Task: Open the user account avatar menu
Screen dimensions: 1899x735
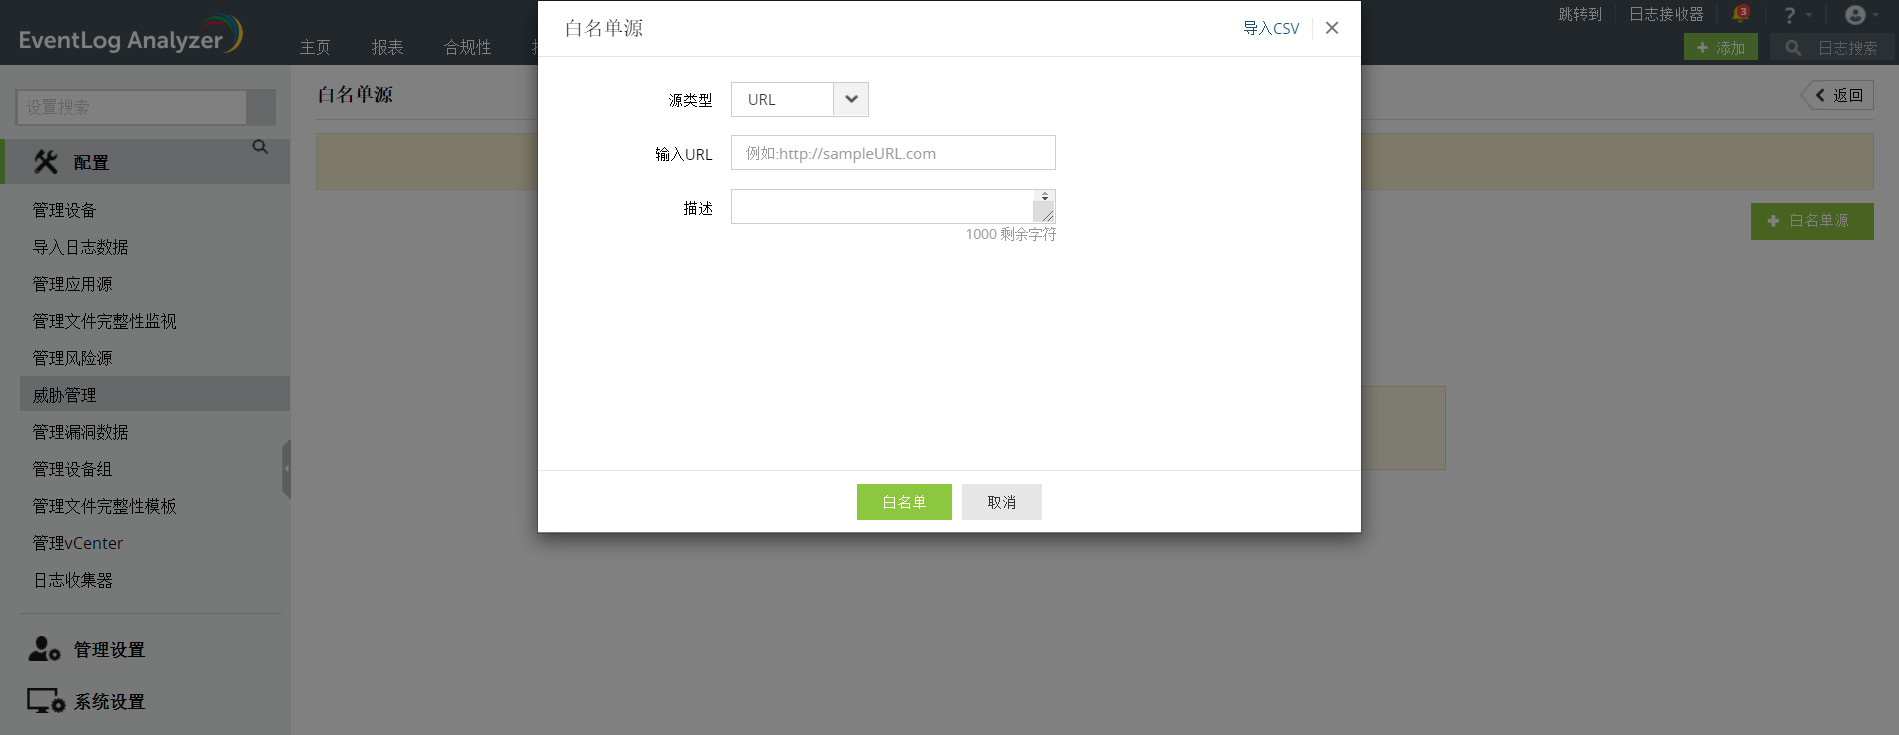Action: tap(1861, 15)
